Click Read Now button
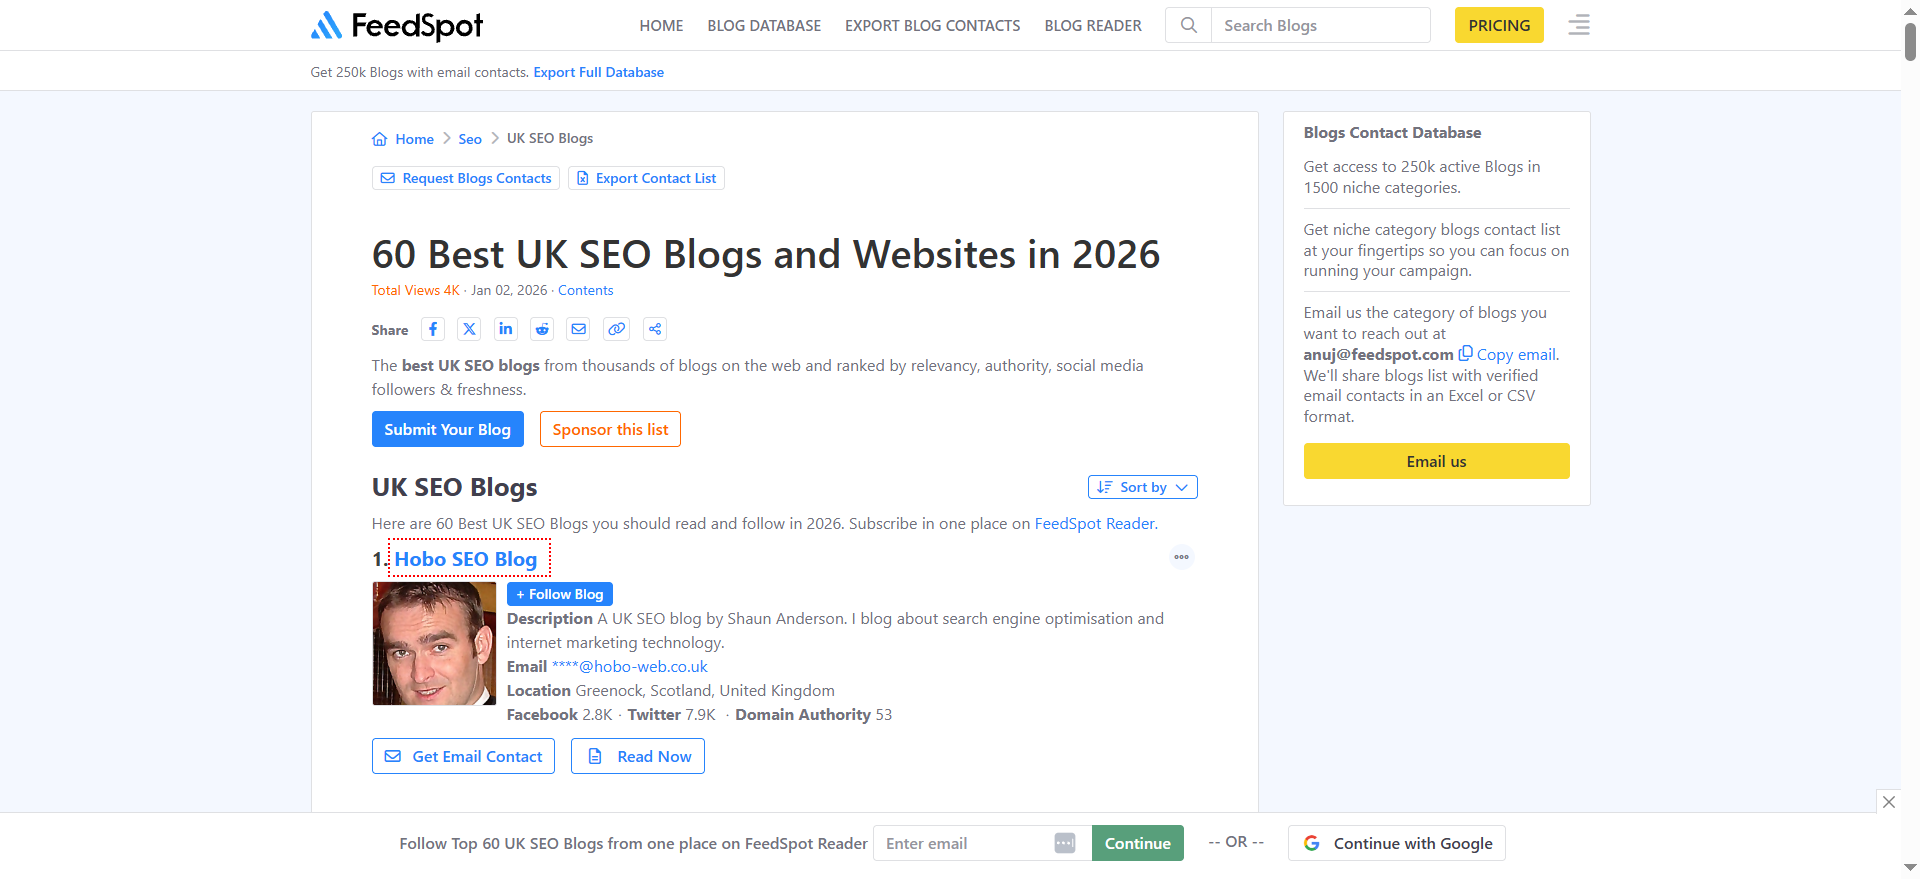This screenshot has width=1920, height=879. 638,756
